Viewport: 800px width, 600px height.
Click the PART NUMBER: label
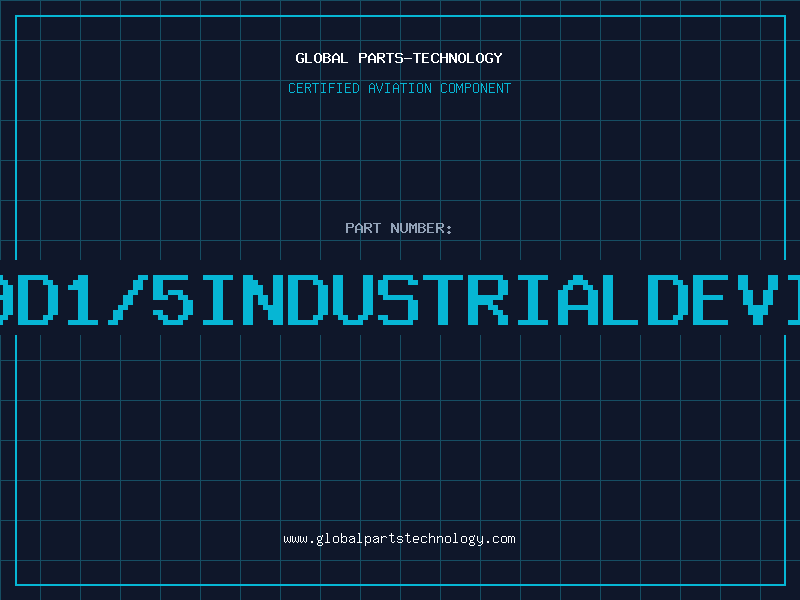(399, 228)
